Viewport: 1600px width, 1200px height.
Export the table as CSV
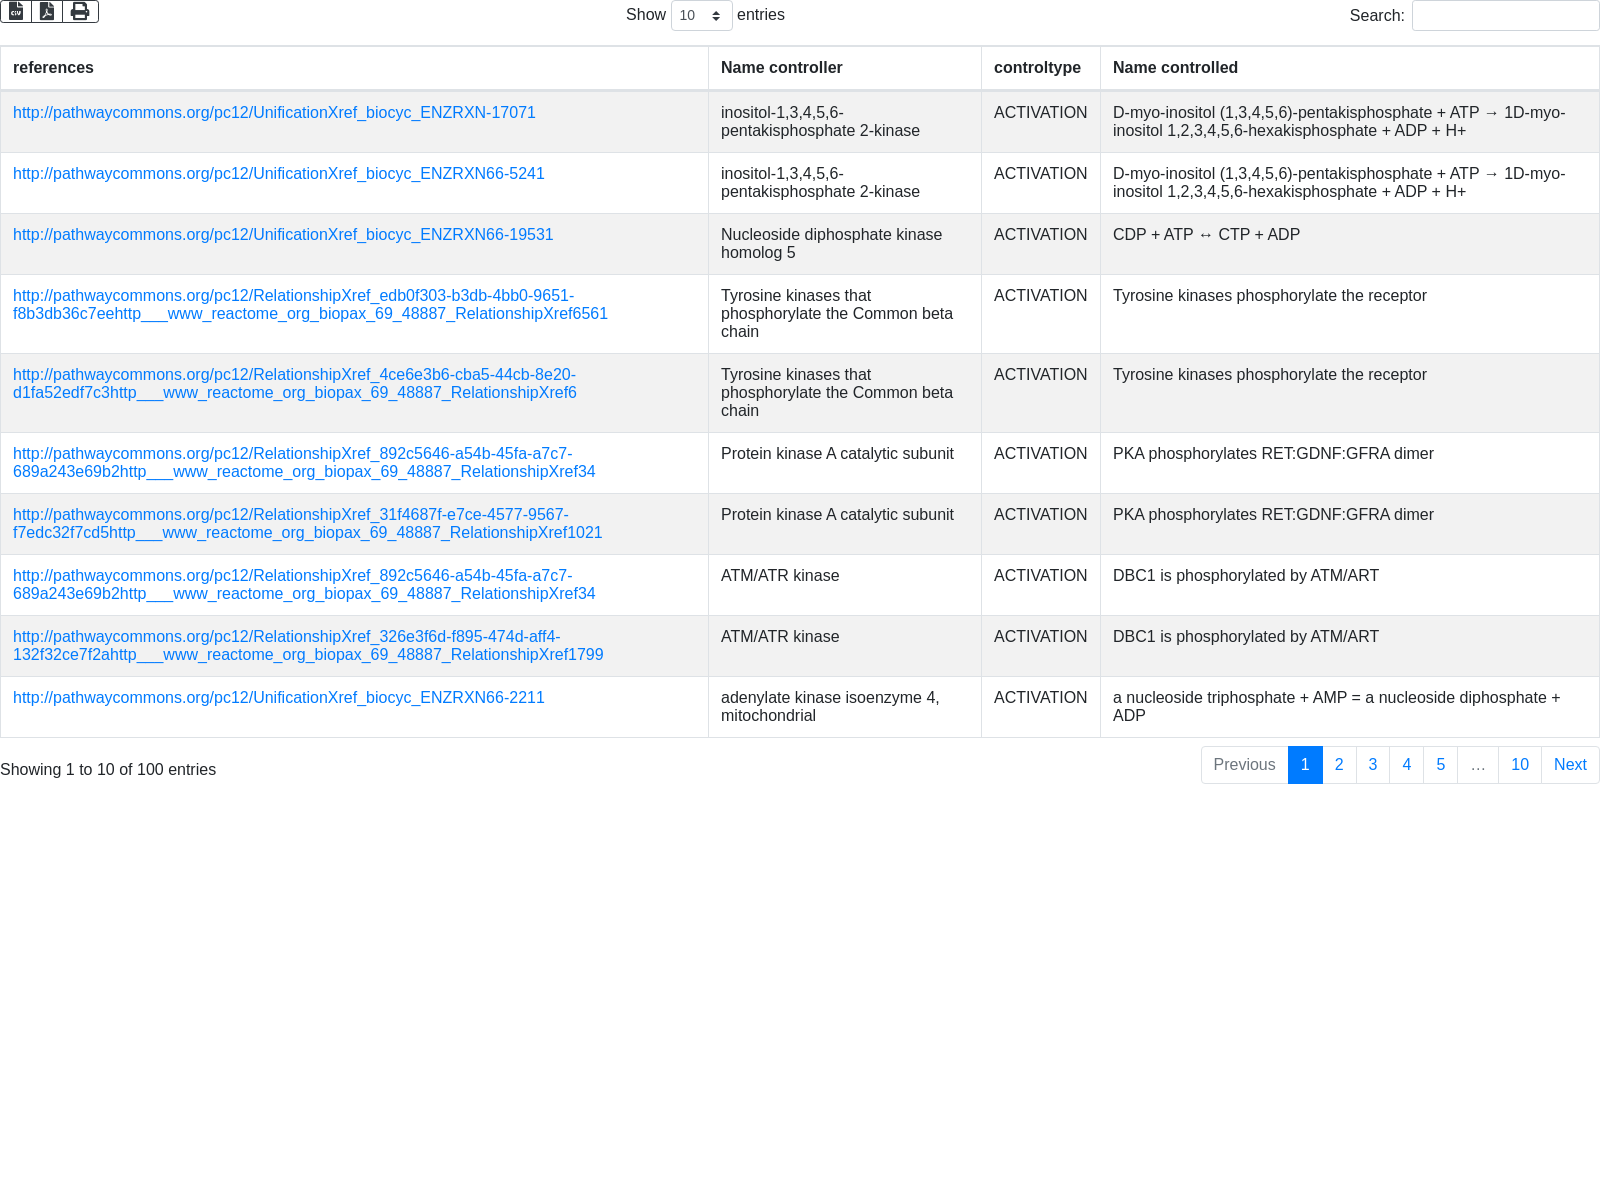tap(16, 11)
